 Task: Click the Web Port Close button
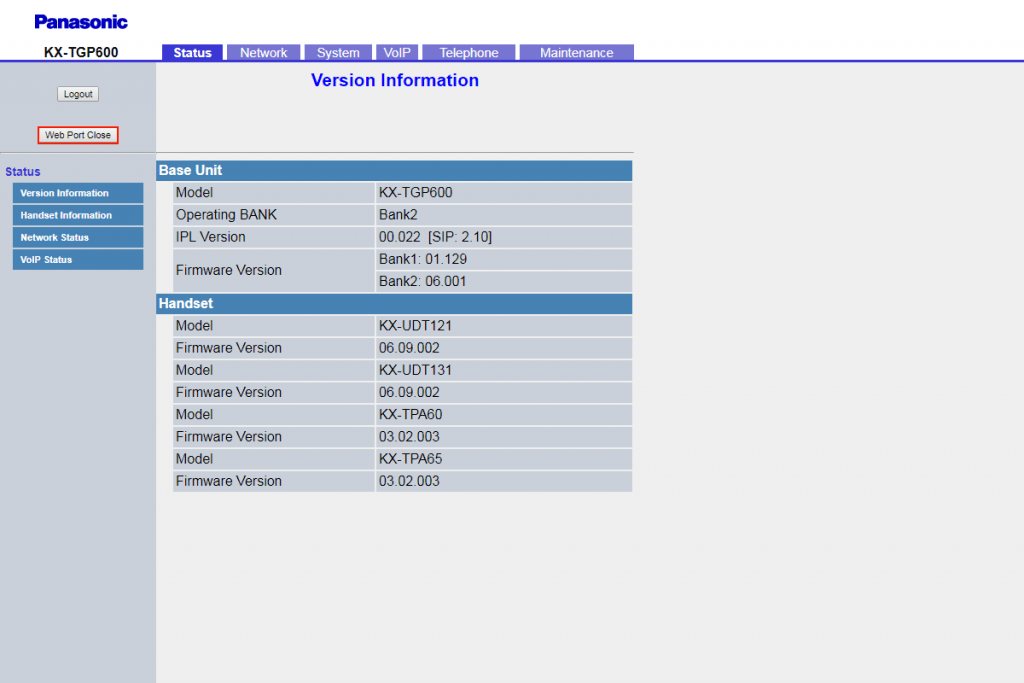tap(78, 135)
